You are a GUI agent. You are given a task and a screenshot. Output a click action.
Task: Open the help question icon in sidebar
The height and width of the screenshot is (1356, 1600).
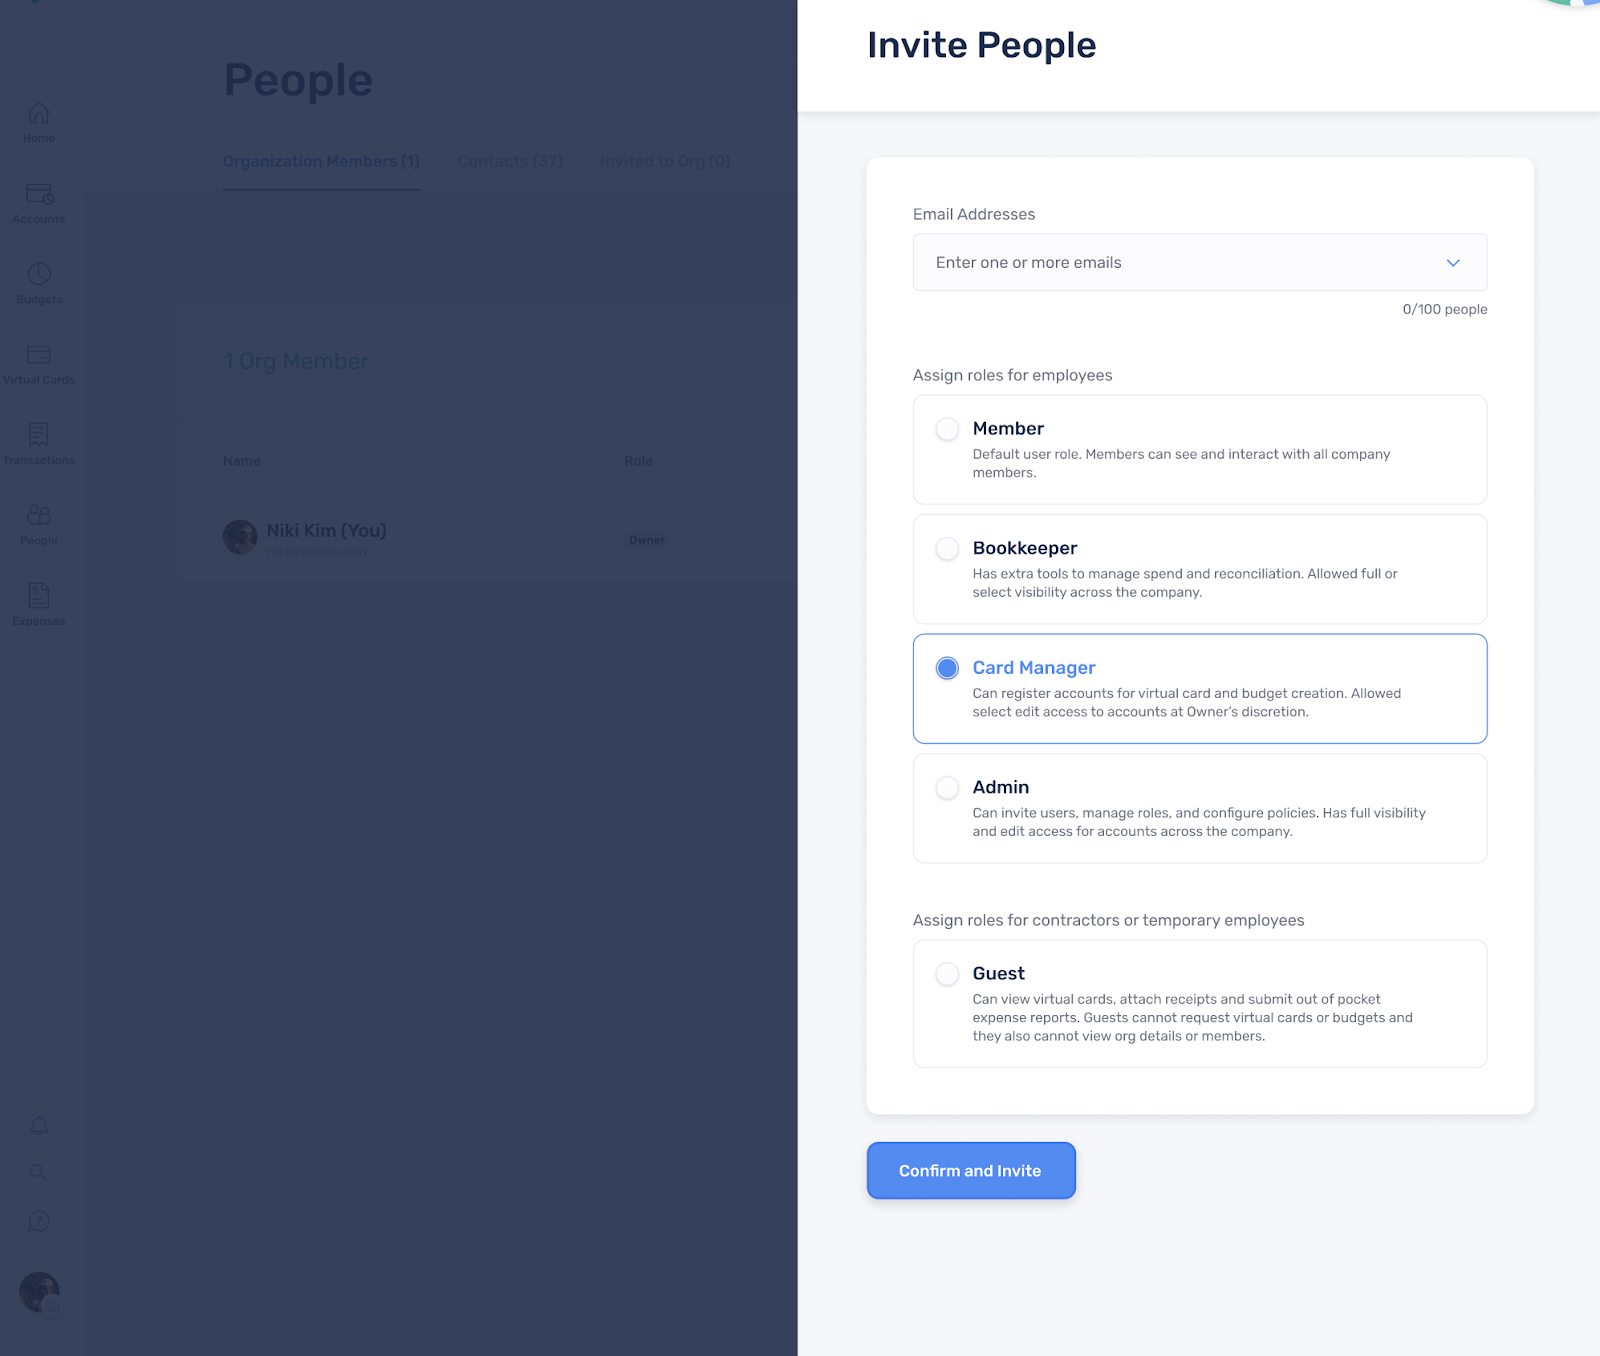[x=39, y=1221]
